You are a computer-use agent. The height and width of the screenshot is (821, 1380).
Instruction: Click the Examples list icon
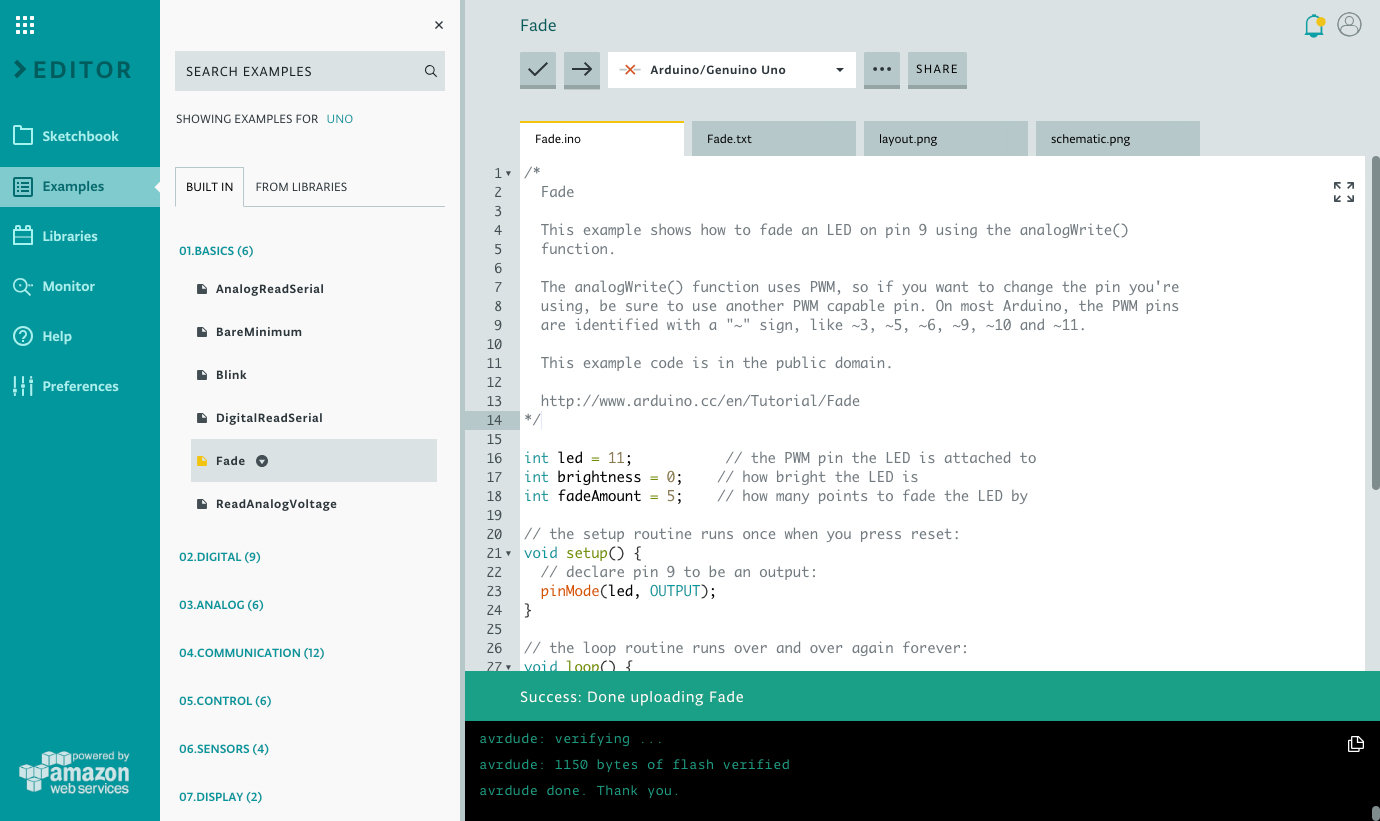[23, 186]
